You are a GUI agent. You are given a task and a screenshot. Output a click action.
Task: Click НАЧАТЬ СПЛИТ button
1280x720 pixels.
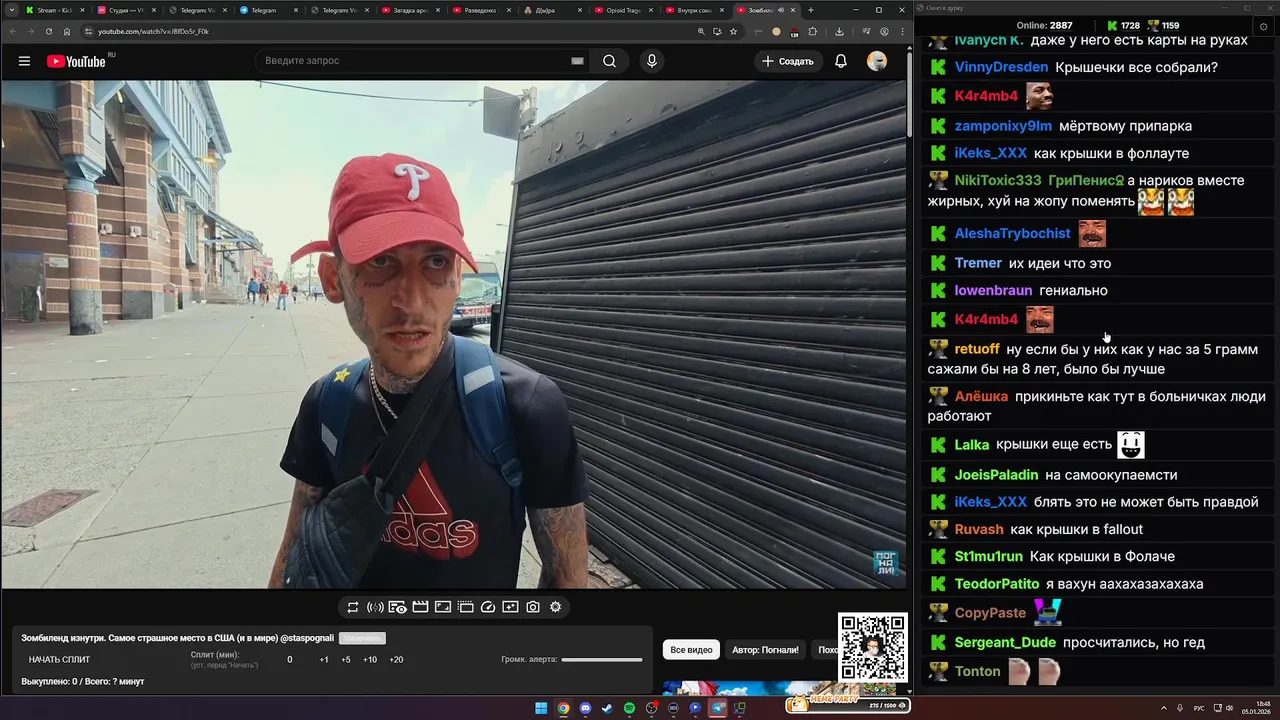[x=59, y=660]
